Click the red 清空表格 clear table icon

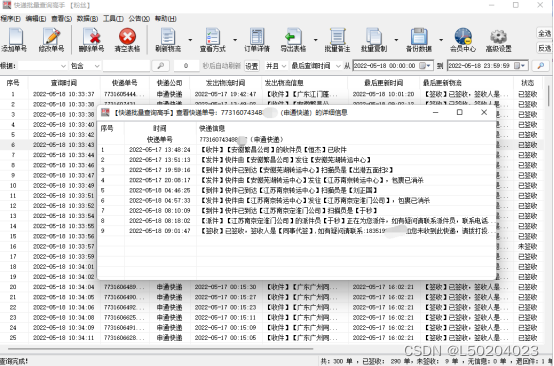click(128, 36)
